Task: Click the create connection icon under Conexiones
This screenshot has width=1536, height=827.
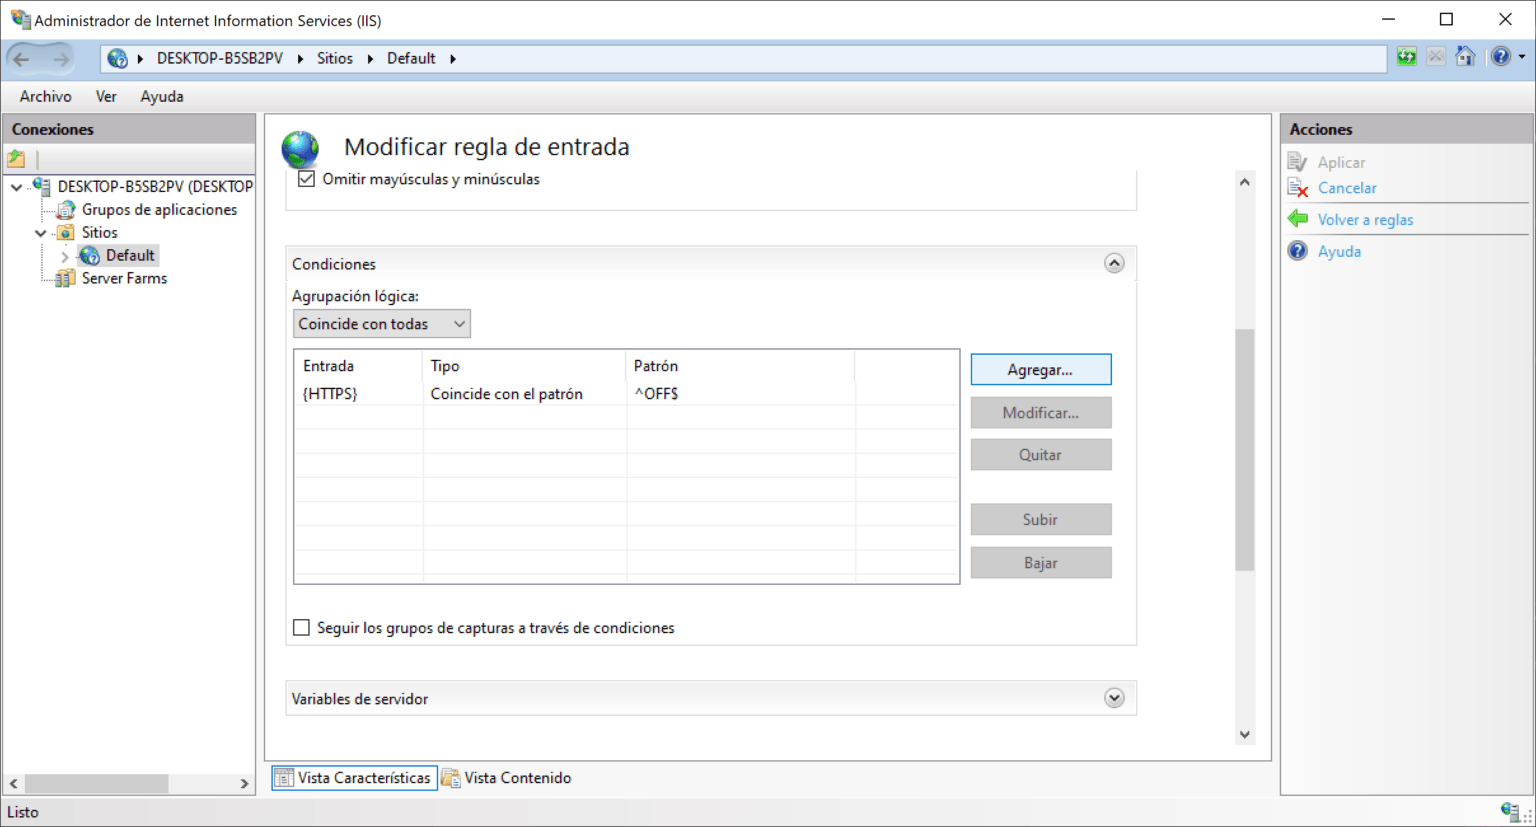Action: [17, 158]
